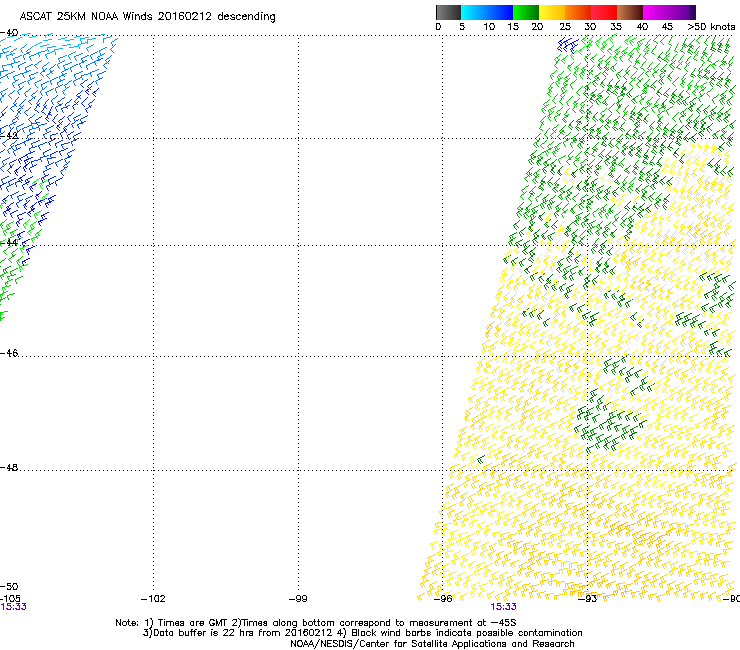Select the yellow 20-25 knots legend swatch

coord(552,12)
